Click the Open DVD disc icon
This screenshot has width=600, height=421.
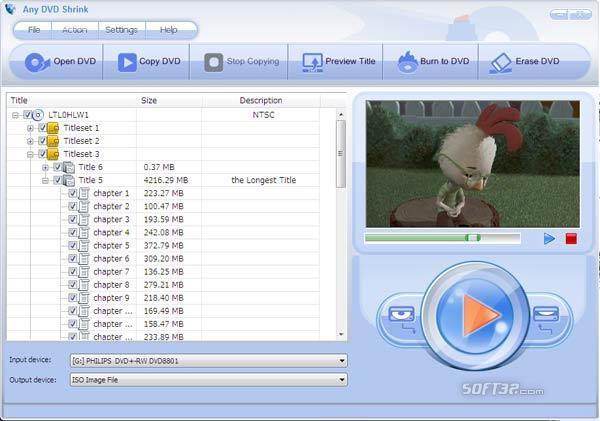37,62
